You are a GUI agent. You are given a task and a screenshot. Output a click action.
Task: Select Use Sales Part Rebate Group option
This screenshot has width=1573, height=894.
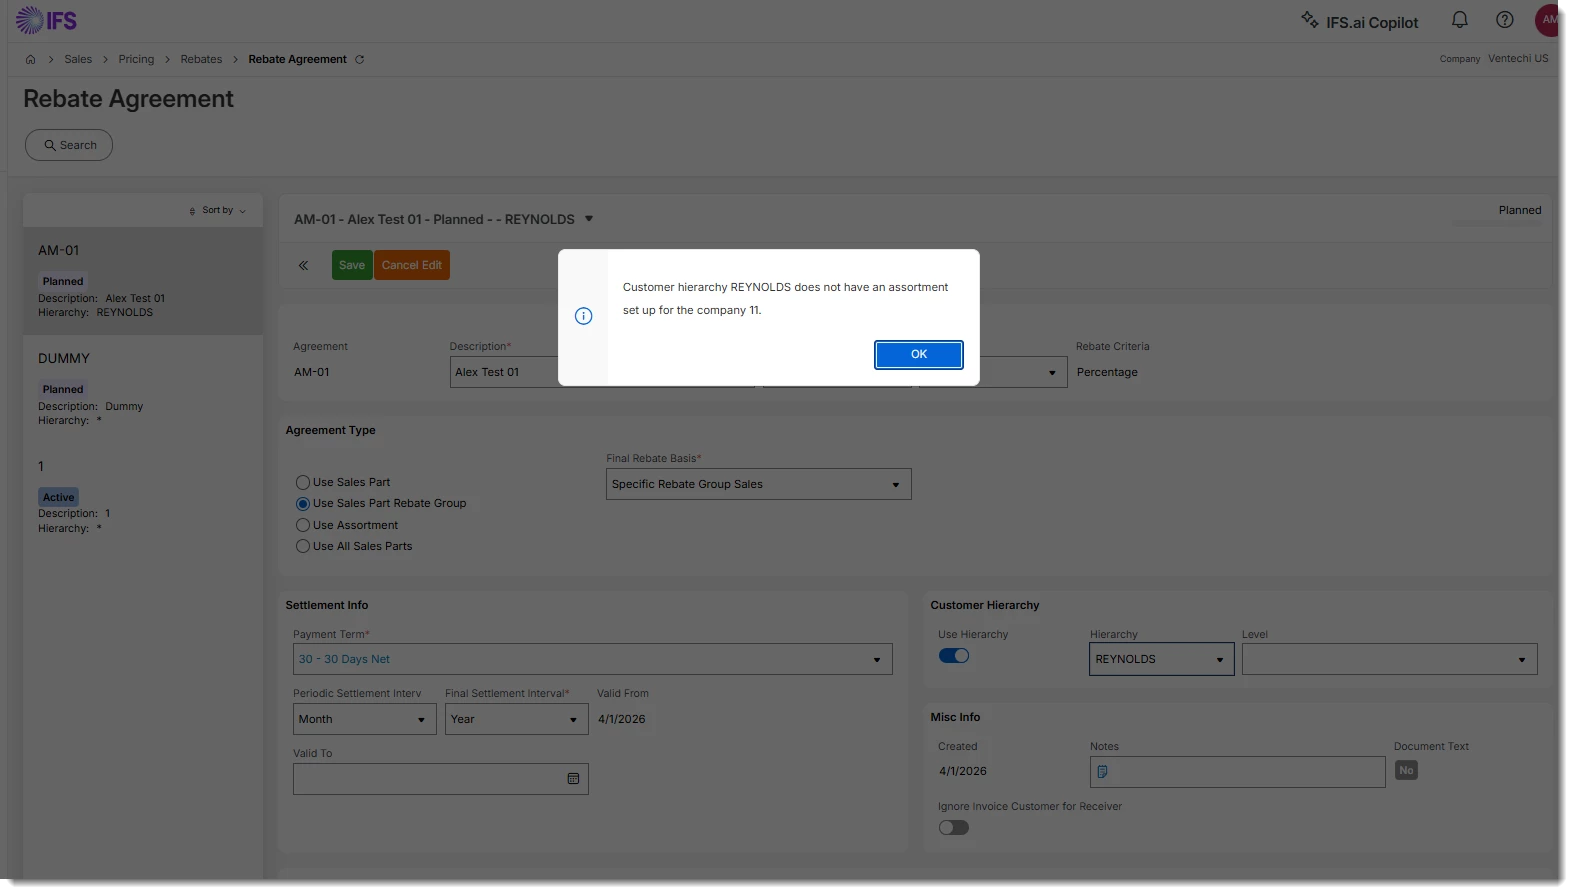pyautogui.click(x=302, y=504)
